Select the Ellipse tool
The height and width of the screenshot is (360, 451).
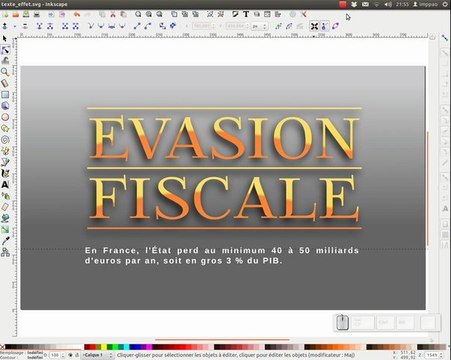5,117
